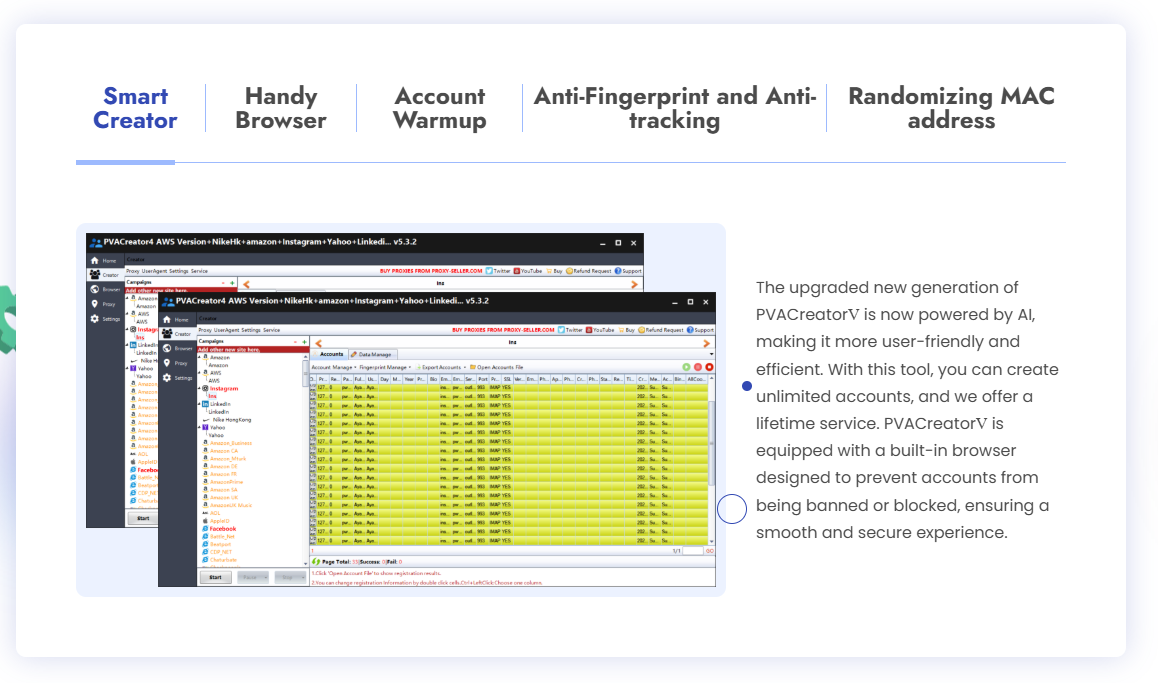Add campaign with green plus icon, front window

pyautogui.click(x=304, y=342)
